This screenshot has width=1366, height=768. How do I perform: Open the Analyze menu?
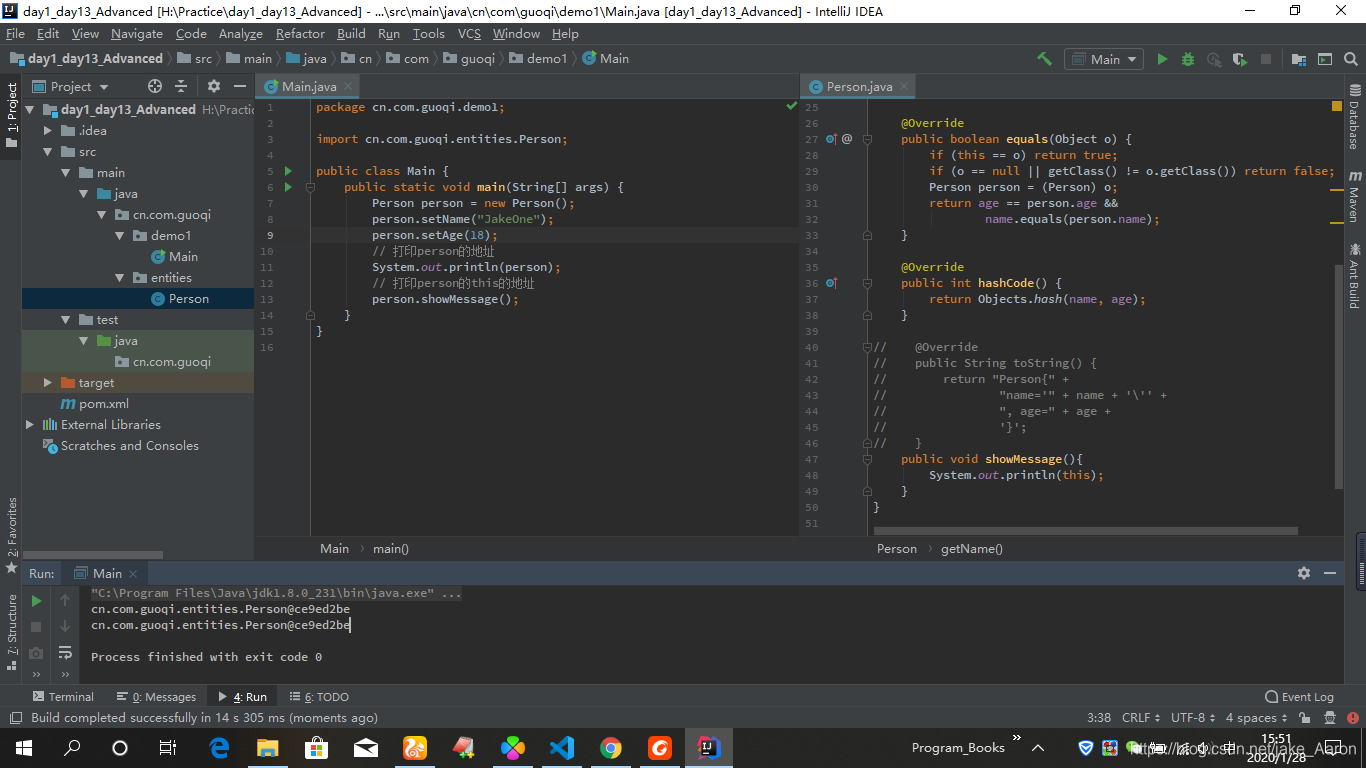(240, 33)
